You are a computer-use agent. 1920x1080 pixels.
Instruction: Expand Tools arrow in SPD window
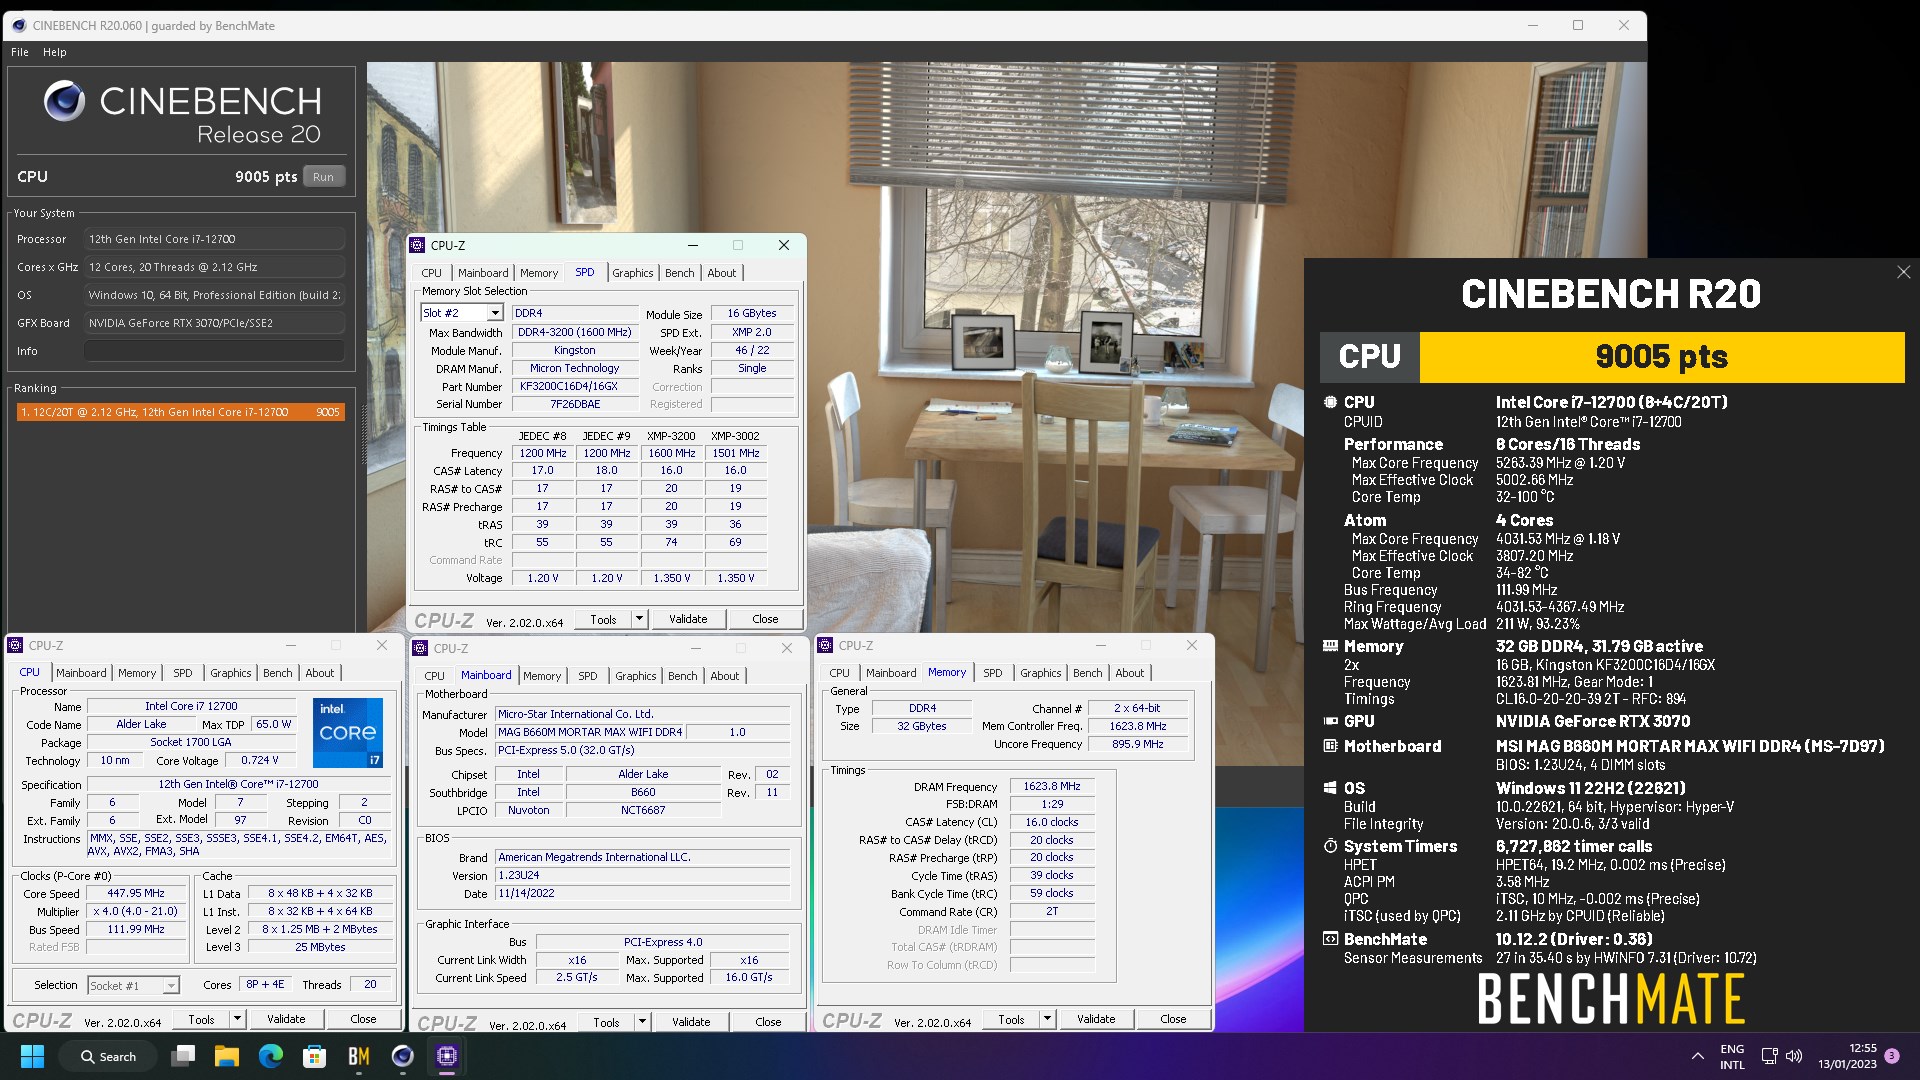tap(639, 619)
